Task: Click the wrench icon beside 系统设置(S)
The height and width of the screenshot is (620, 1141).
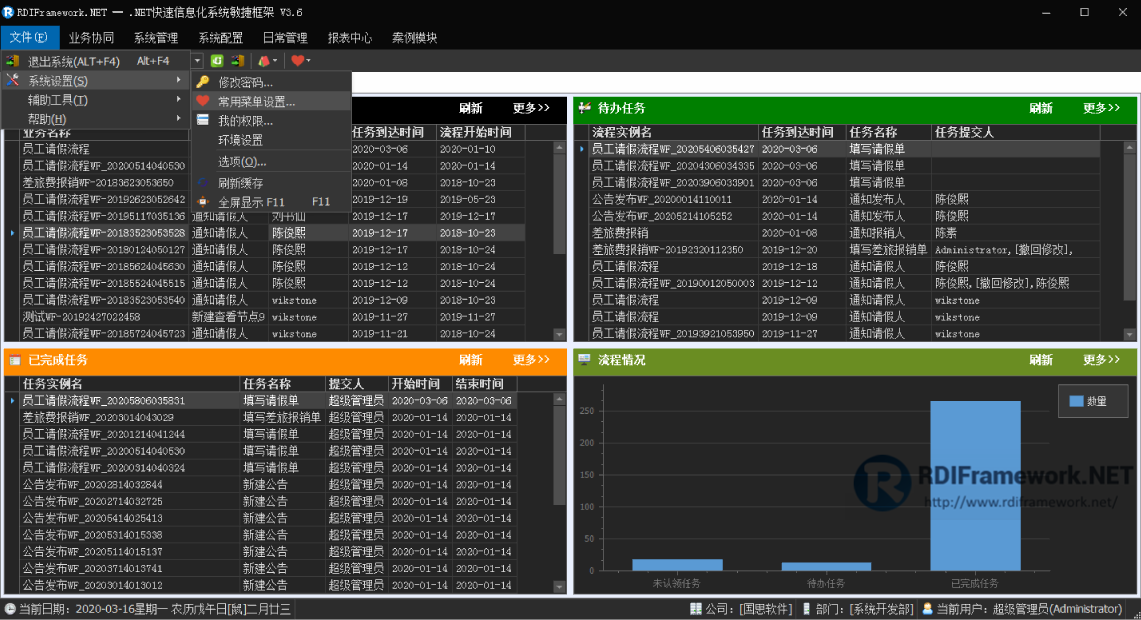Action: 12,80
